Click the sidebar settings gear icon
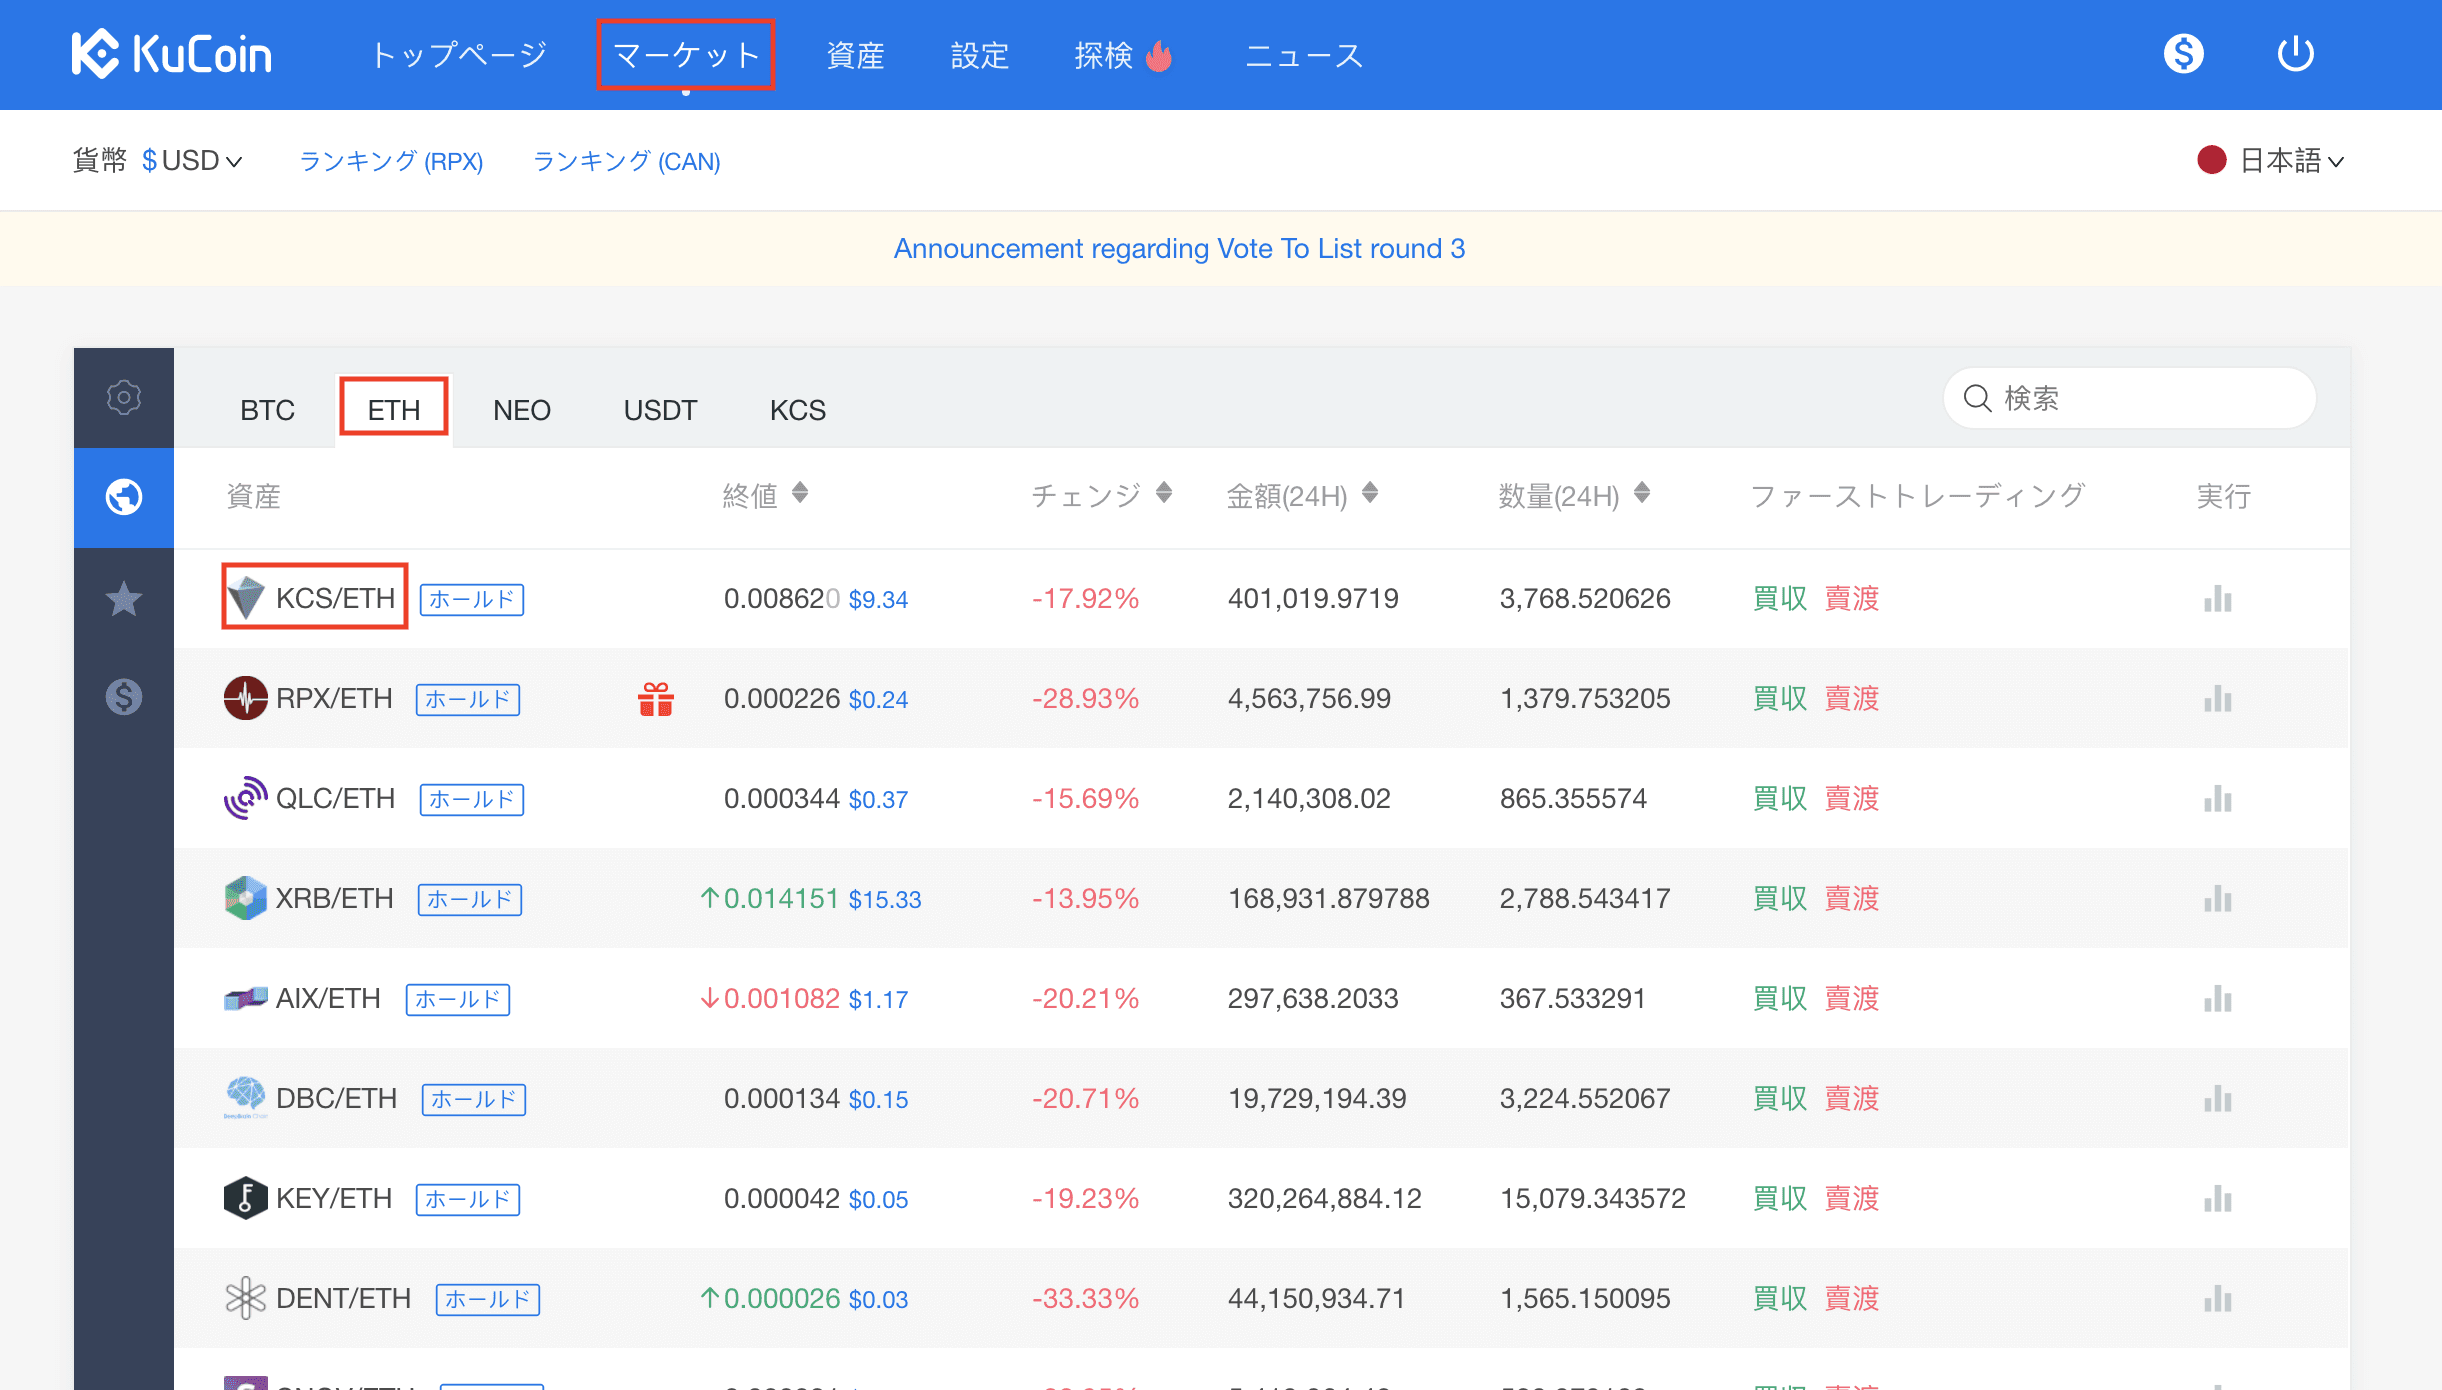Screen dimensions: 2442x1390 (x=124, y=398)
